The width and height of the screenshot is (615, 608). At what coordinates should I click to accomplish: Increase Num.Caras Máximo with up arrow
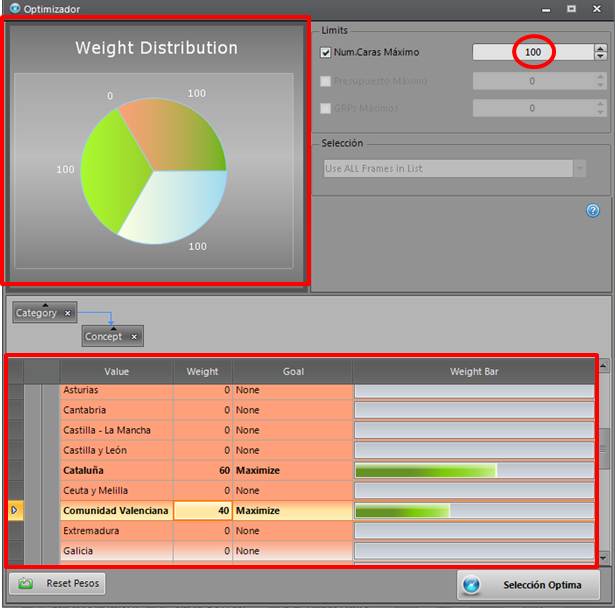599,48
